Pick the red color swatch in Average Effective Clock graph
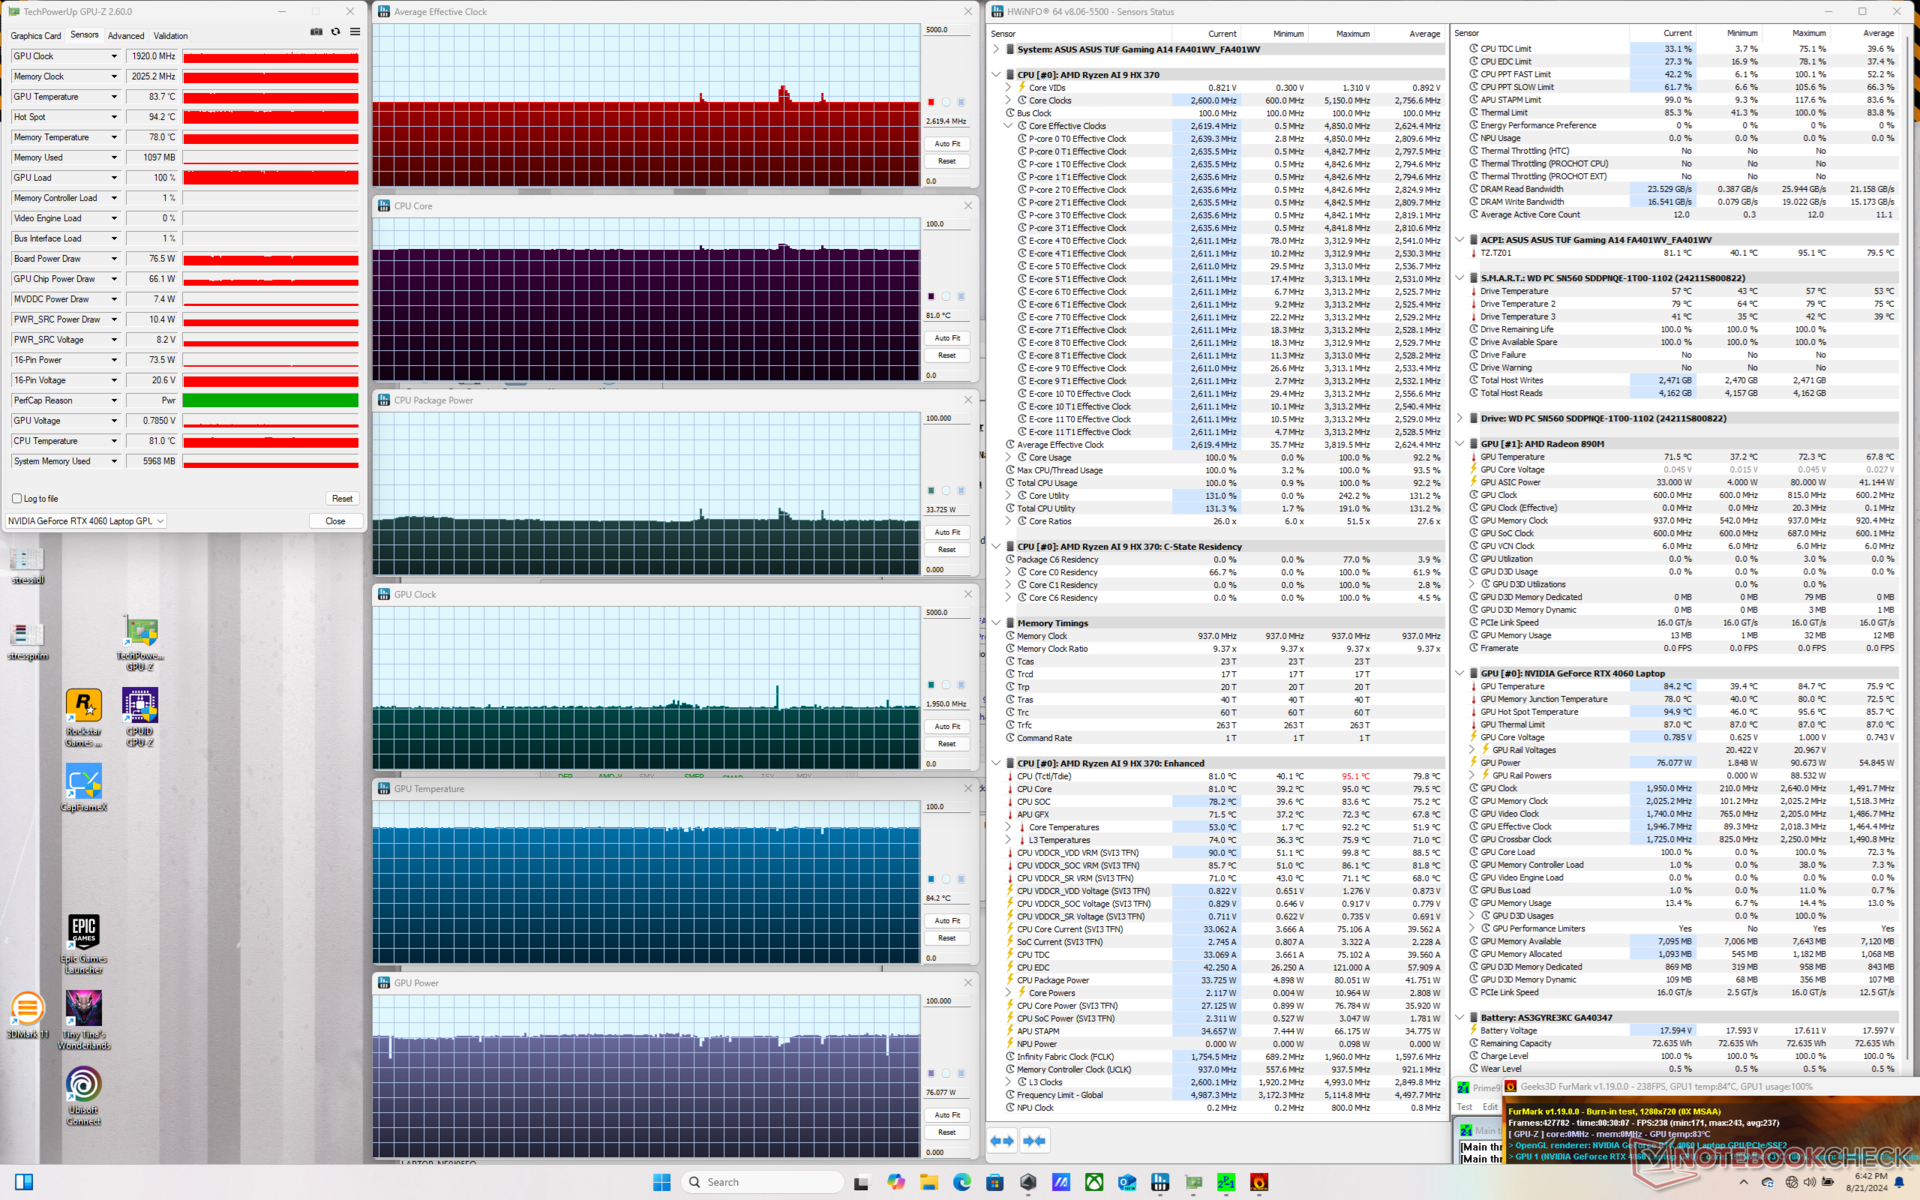Image resolution: width=1920 pixels, height=1200 pixels. (x=931, y=102)
